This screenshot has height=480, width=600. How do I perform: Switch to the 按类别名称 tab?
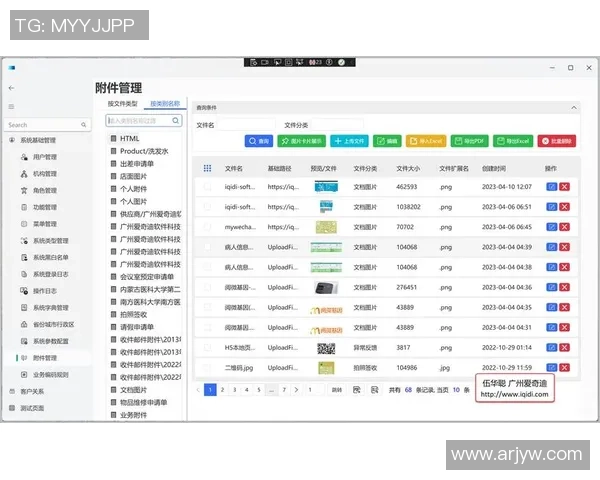165,104
